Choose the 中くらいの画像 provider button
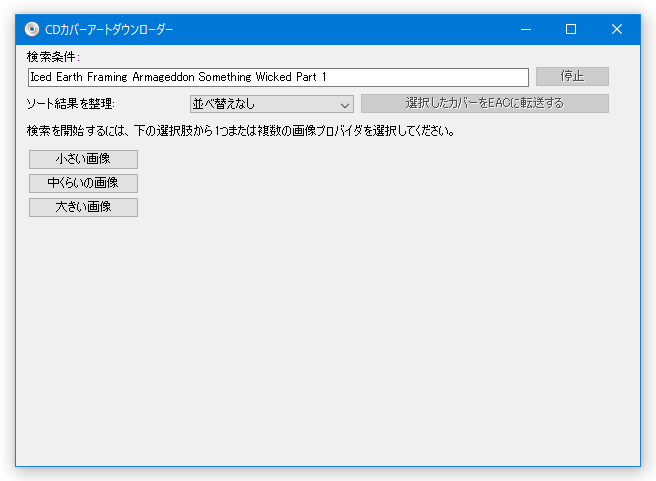This screenshot has height=481, width=656. coord(83,183)
